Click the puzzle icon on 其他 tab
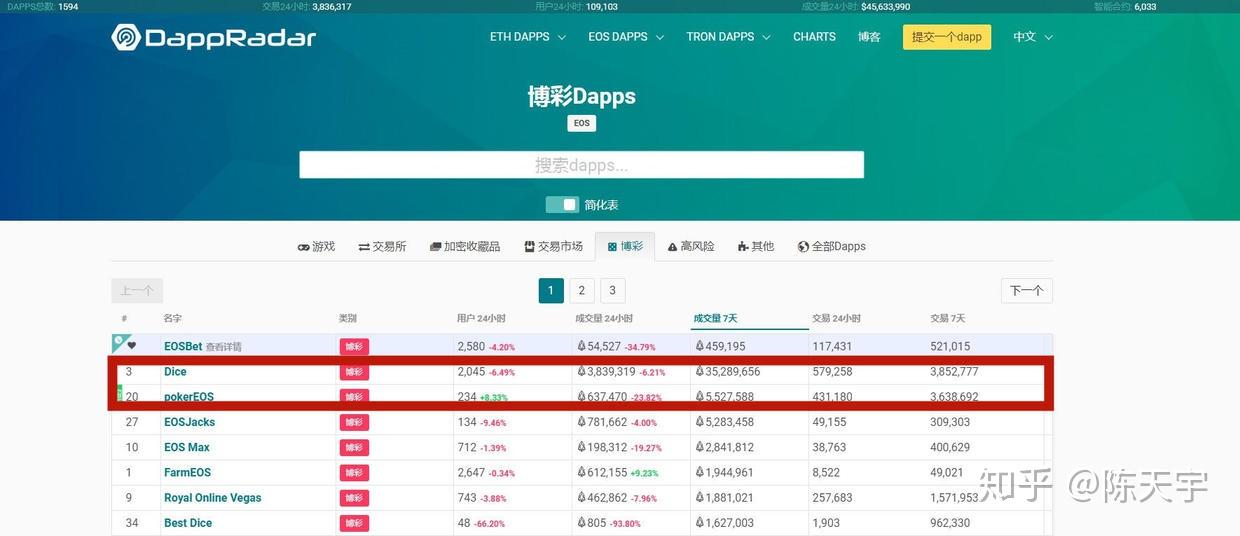The width and height of the screenshot is (1240, 536). 743,247
